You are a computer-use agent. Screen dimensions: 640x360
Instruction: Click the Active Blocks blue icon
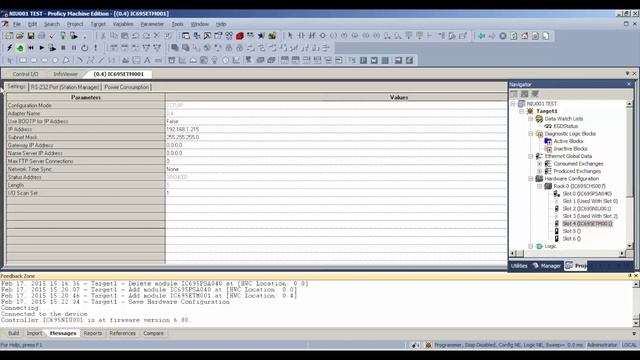(x=548, y=141)
